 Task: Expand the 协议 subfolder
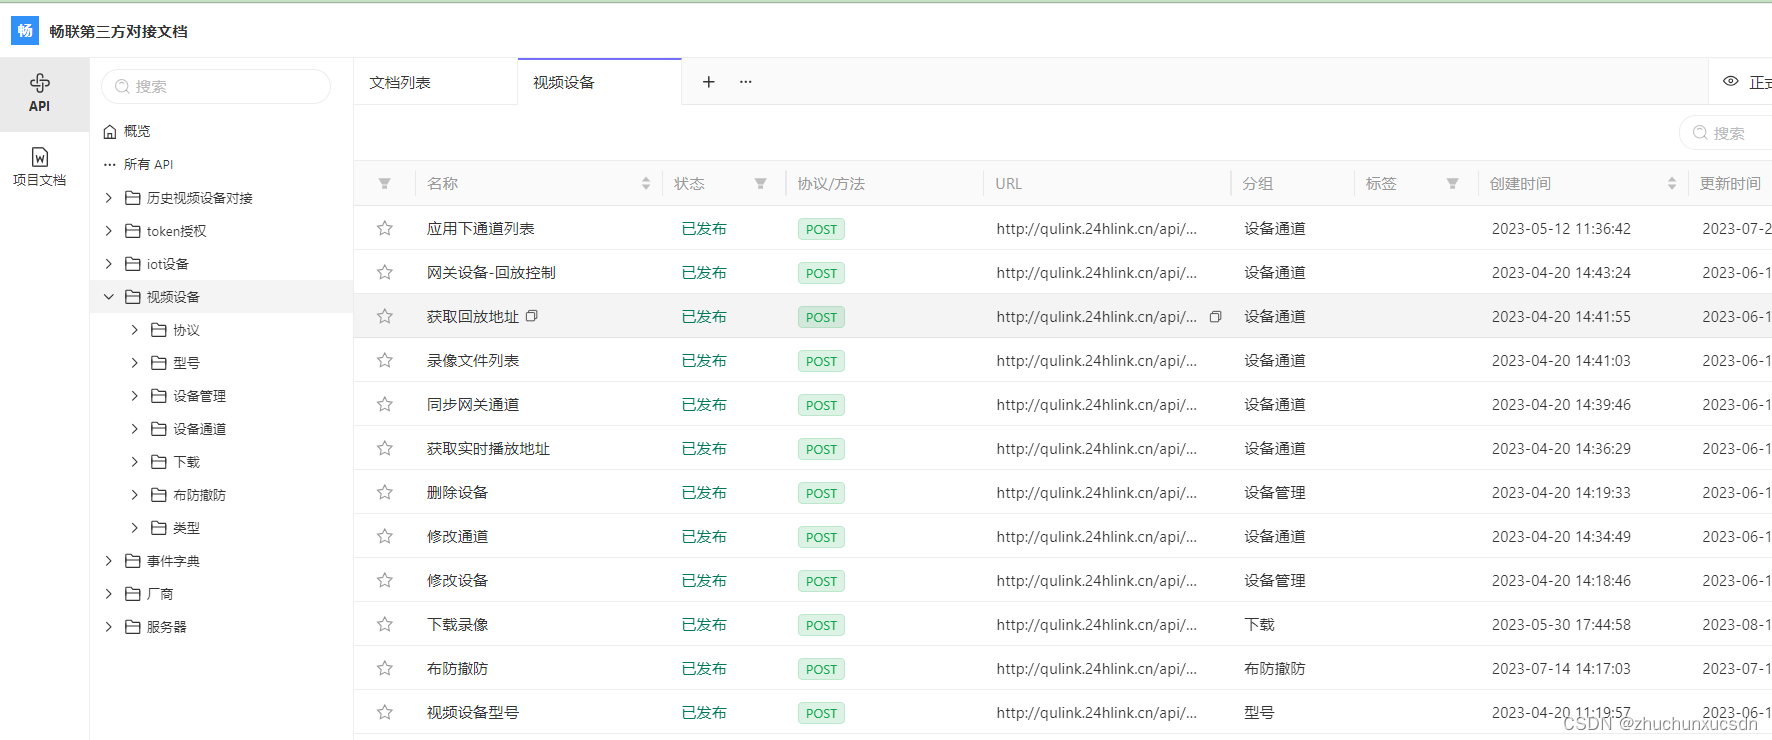135,330
